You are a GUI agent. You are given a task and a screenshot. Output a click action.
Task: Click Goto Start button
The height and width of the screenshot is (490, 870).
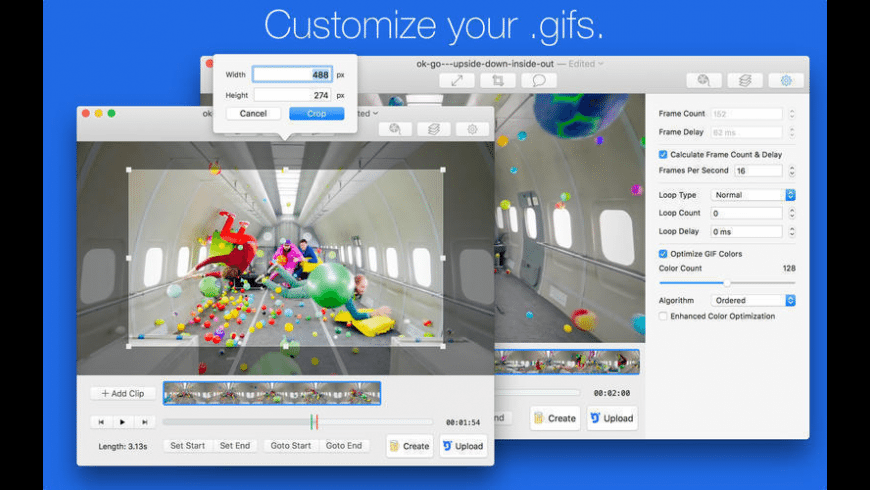[x=291, y=446]
